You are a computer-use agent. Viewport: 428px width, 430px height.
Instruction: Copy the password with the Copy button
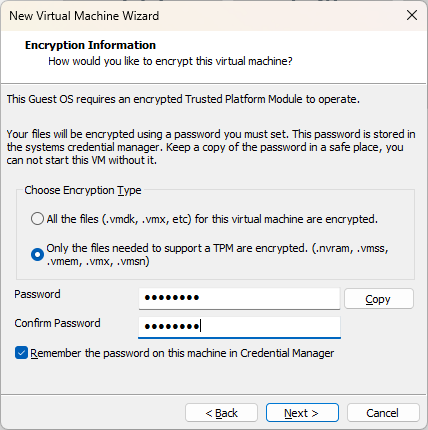click(x=379, y=299)
